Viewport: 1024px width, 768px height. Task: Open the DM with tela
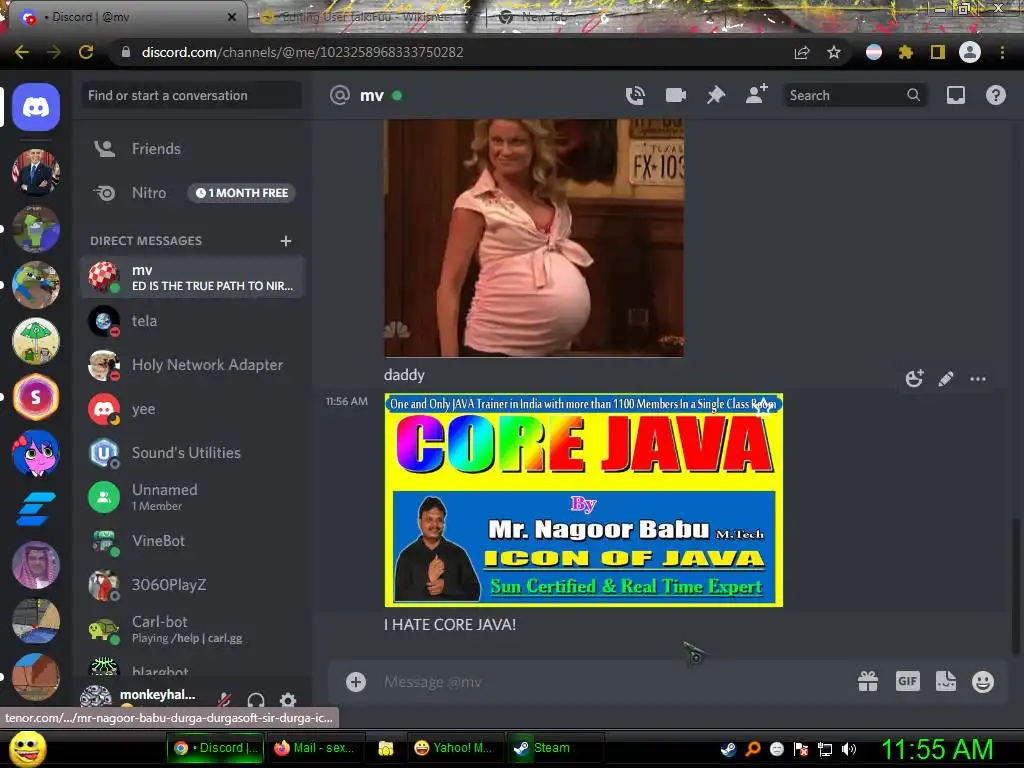point(192,321)
